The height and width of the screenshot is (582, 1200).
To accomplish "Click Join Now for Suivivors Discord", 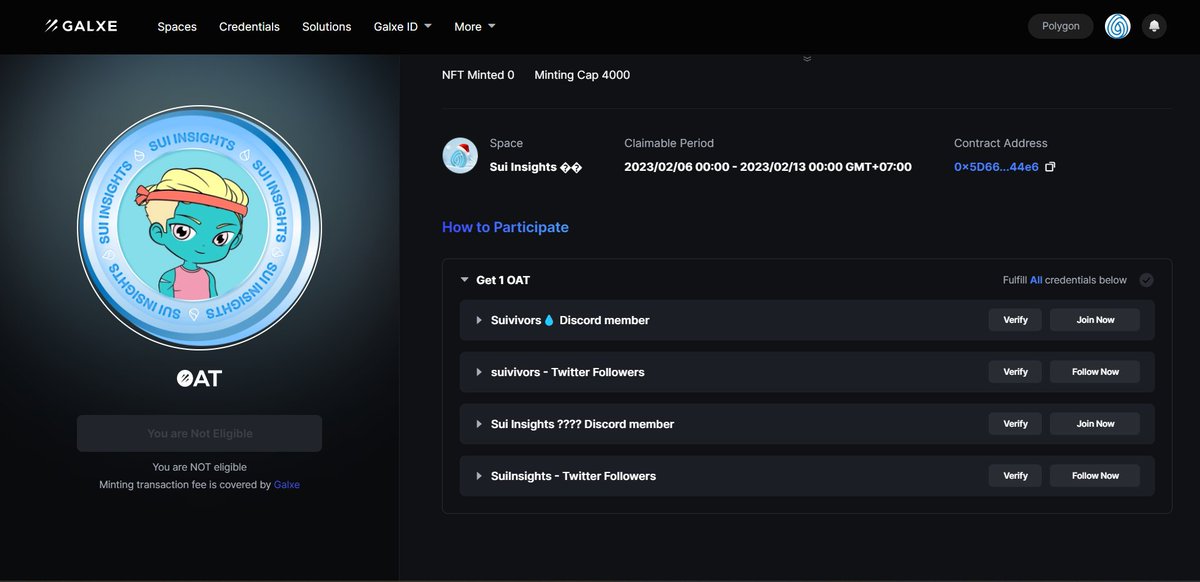I will pyautogui.click(x=1095, y=320).
